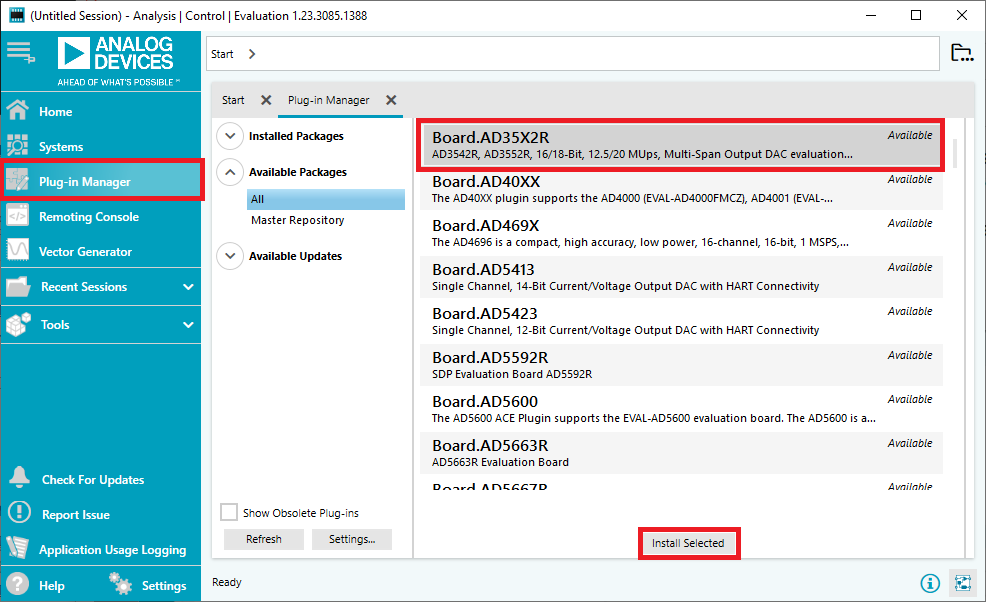Viewport: 986px width, 602px height.
Task: Launch the Vector Generator
Action: 85,252
